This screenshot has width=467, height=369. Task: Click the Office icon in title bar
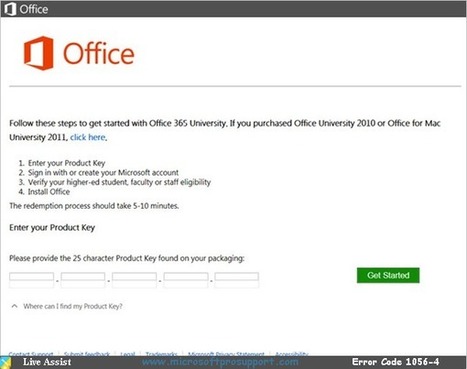click(10, 9)
